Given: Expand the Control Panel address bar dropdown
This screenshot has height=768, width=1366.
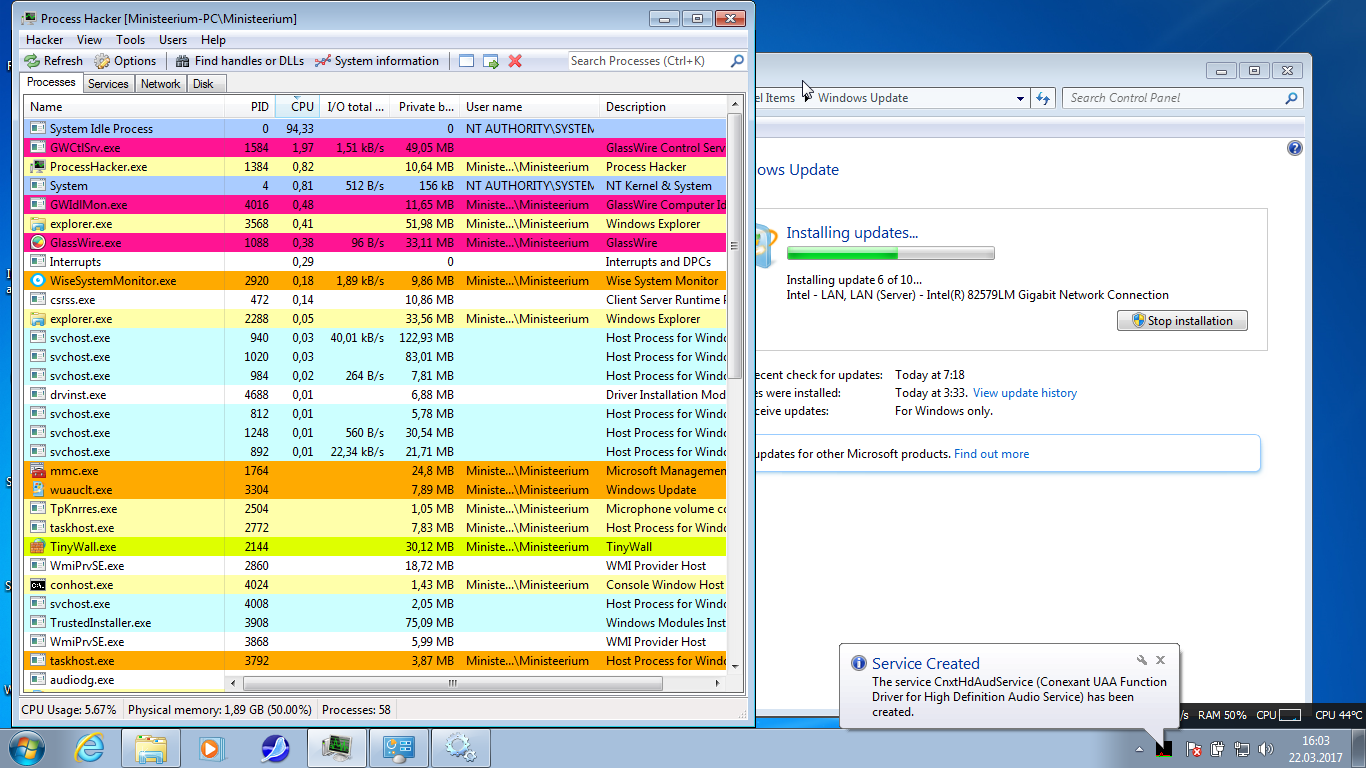Looking at the screenshot, I should 1020,98.
